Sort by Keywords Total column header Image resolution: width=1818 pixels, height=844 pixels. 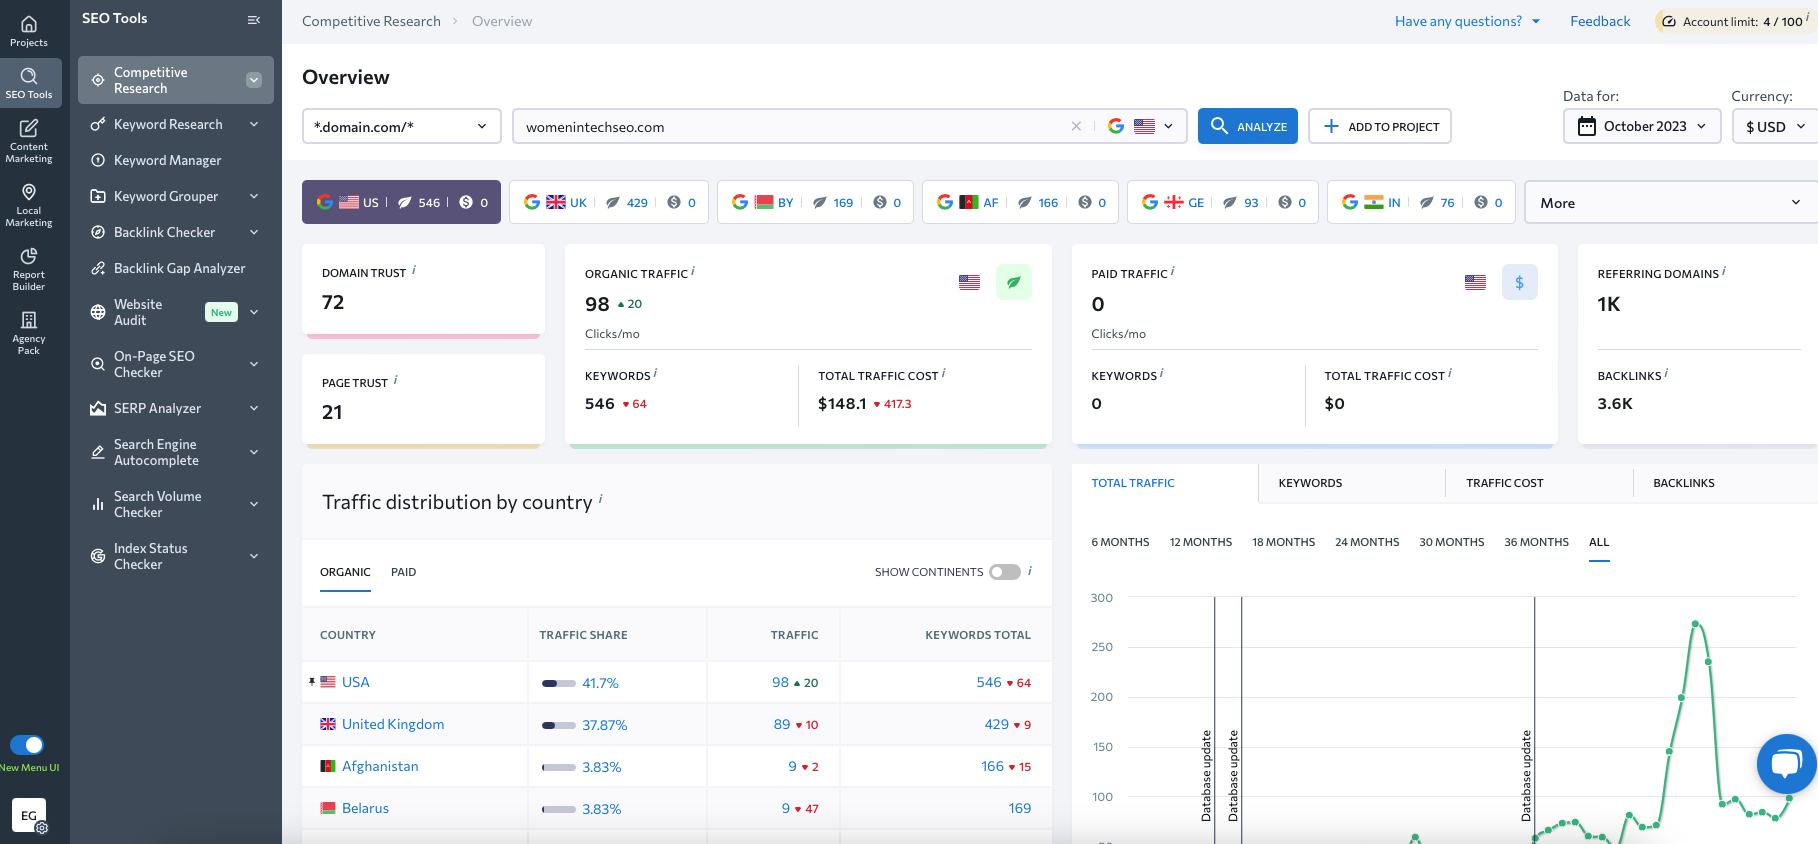978,635
